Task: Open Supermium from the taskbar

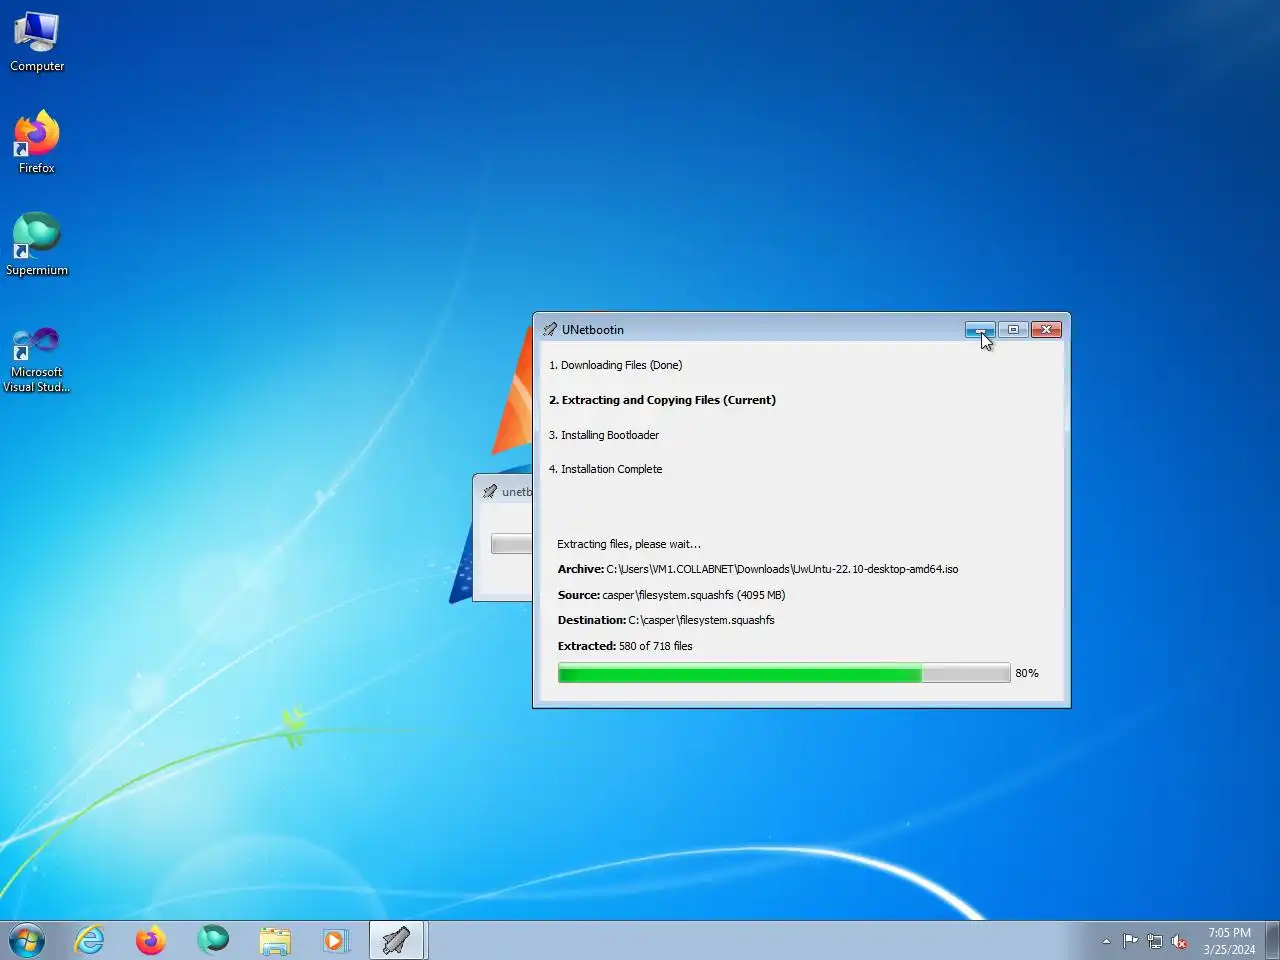Action: [213, 941]
